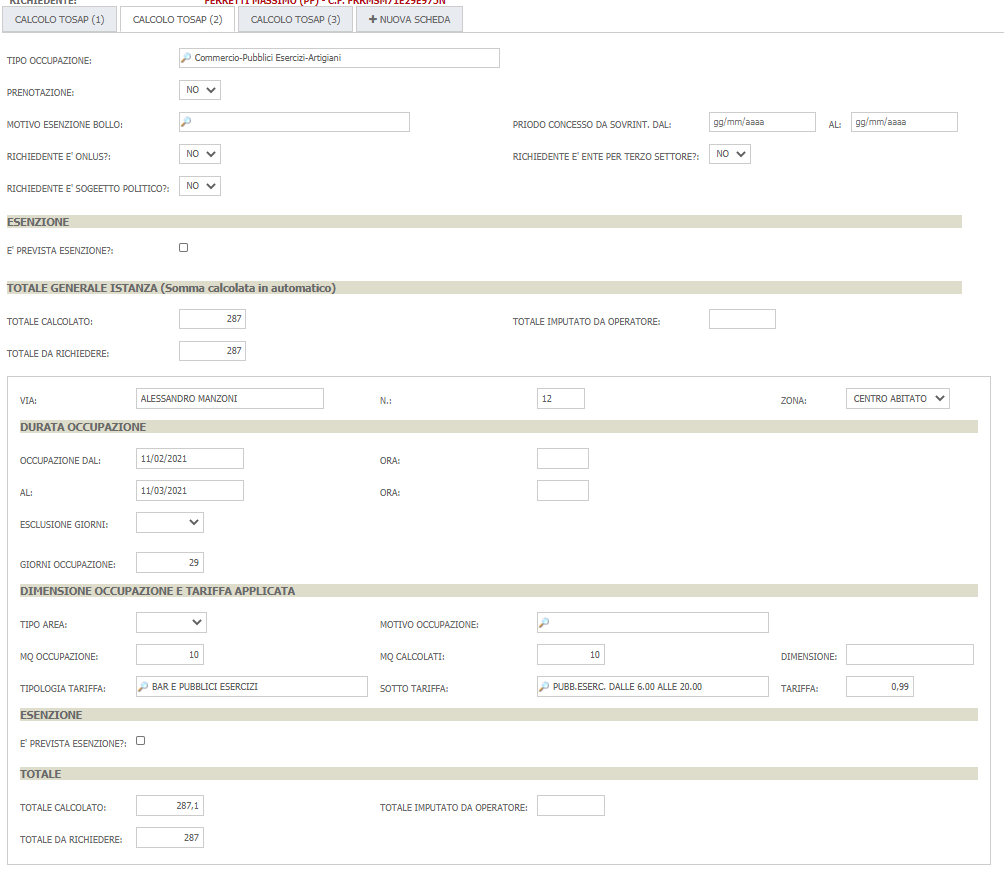
Task: Open the Tipo Area dropdown
Action: tap(171, 622)
